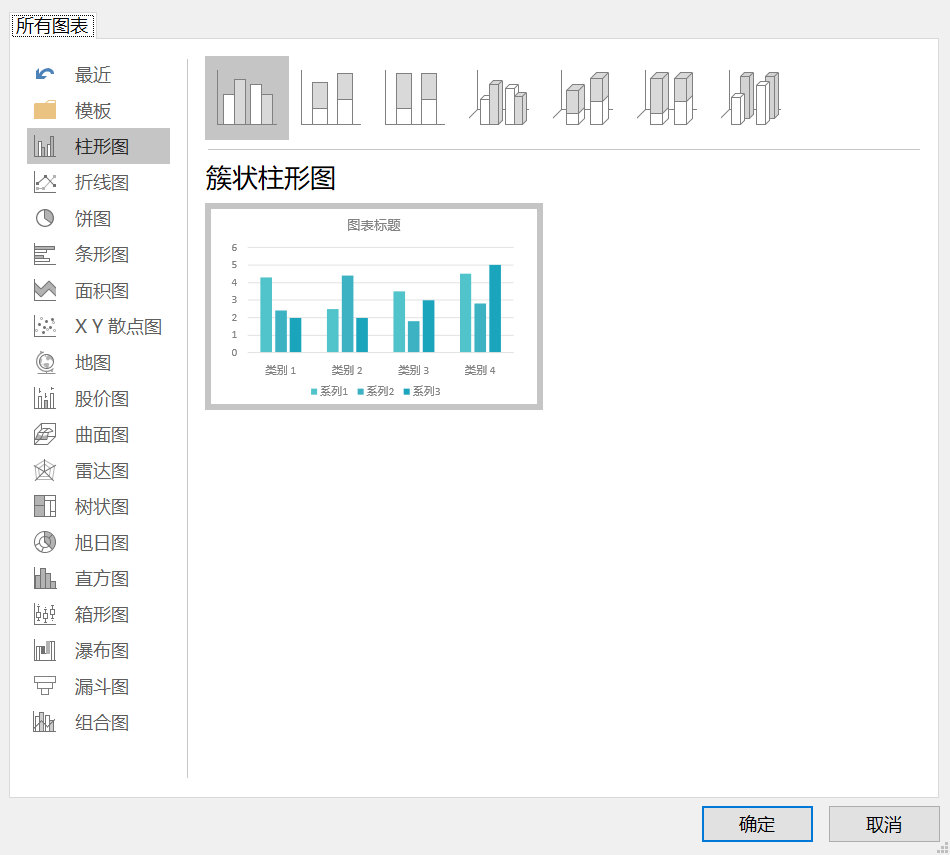This screenshot has height=855, width=950.
Task: Choose 漏斗图 in the chart type list
Action: [98, 687]
